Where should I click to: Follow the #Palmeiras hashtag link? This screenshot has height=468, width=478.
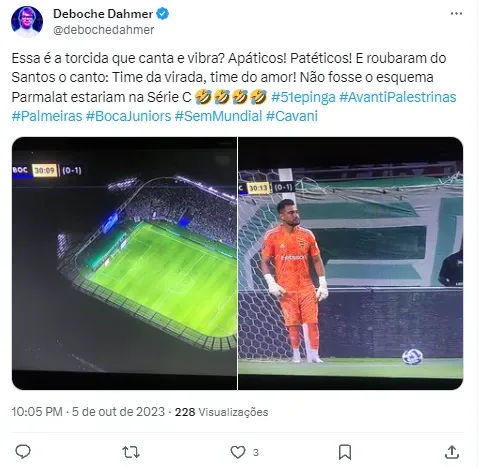(47, 116)
